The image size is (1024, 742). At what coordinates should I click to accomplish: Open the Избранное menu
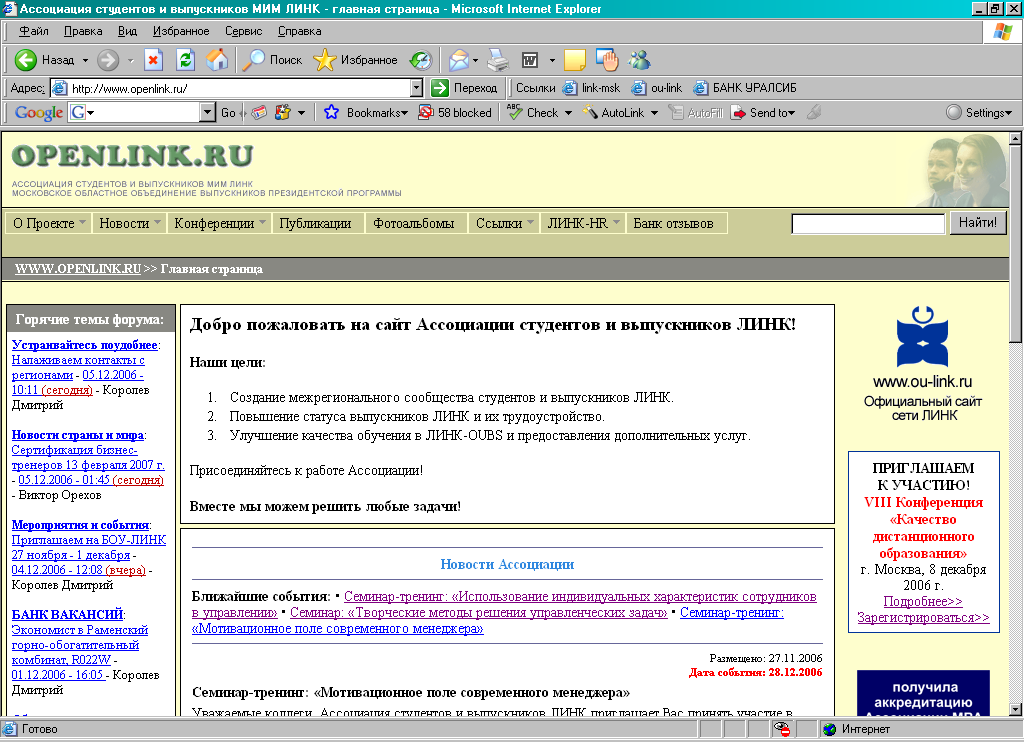[x=181, y=31]
